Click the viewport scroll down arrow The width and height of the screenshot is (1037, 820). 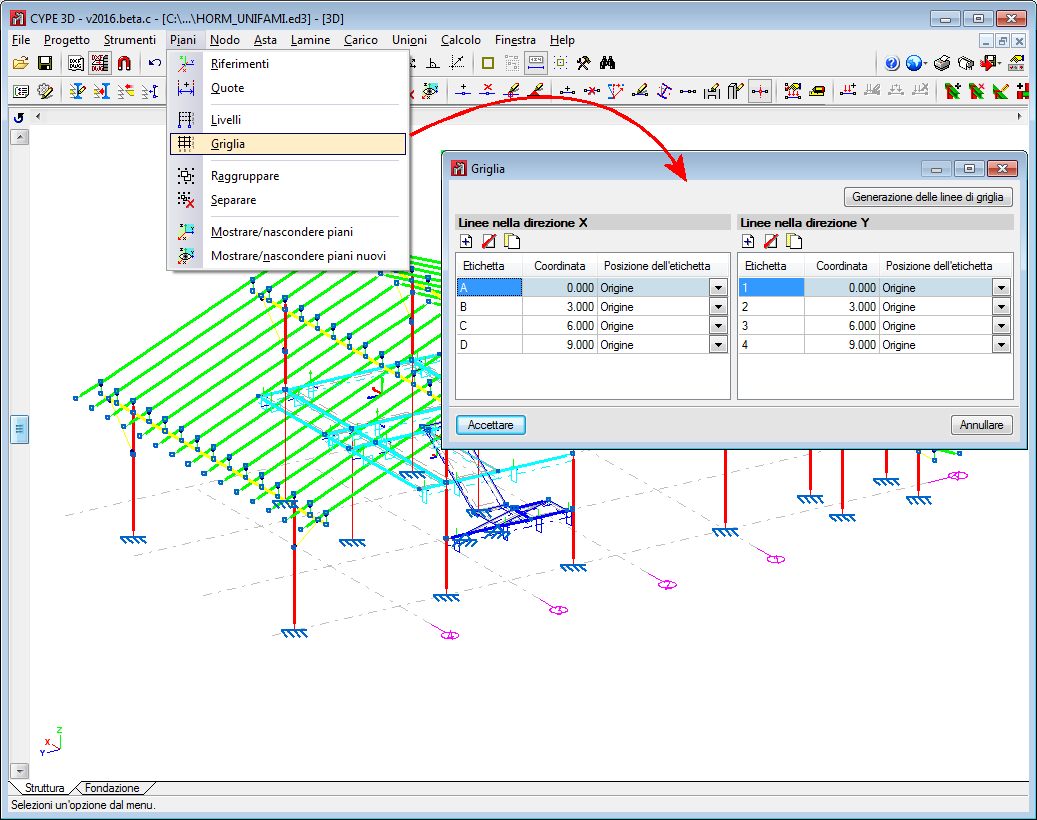[20, 771]
